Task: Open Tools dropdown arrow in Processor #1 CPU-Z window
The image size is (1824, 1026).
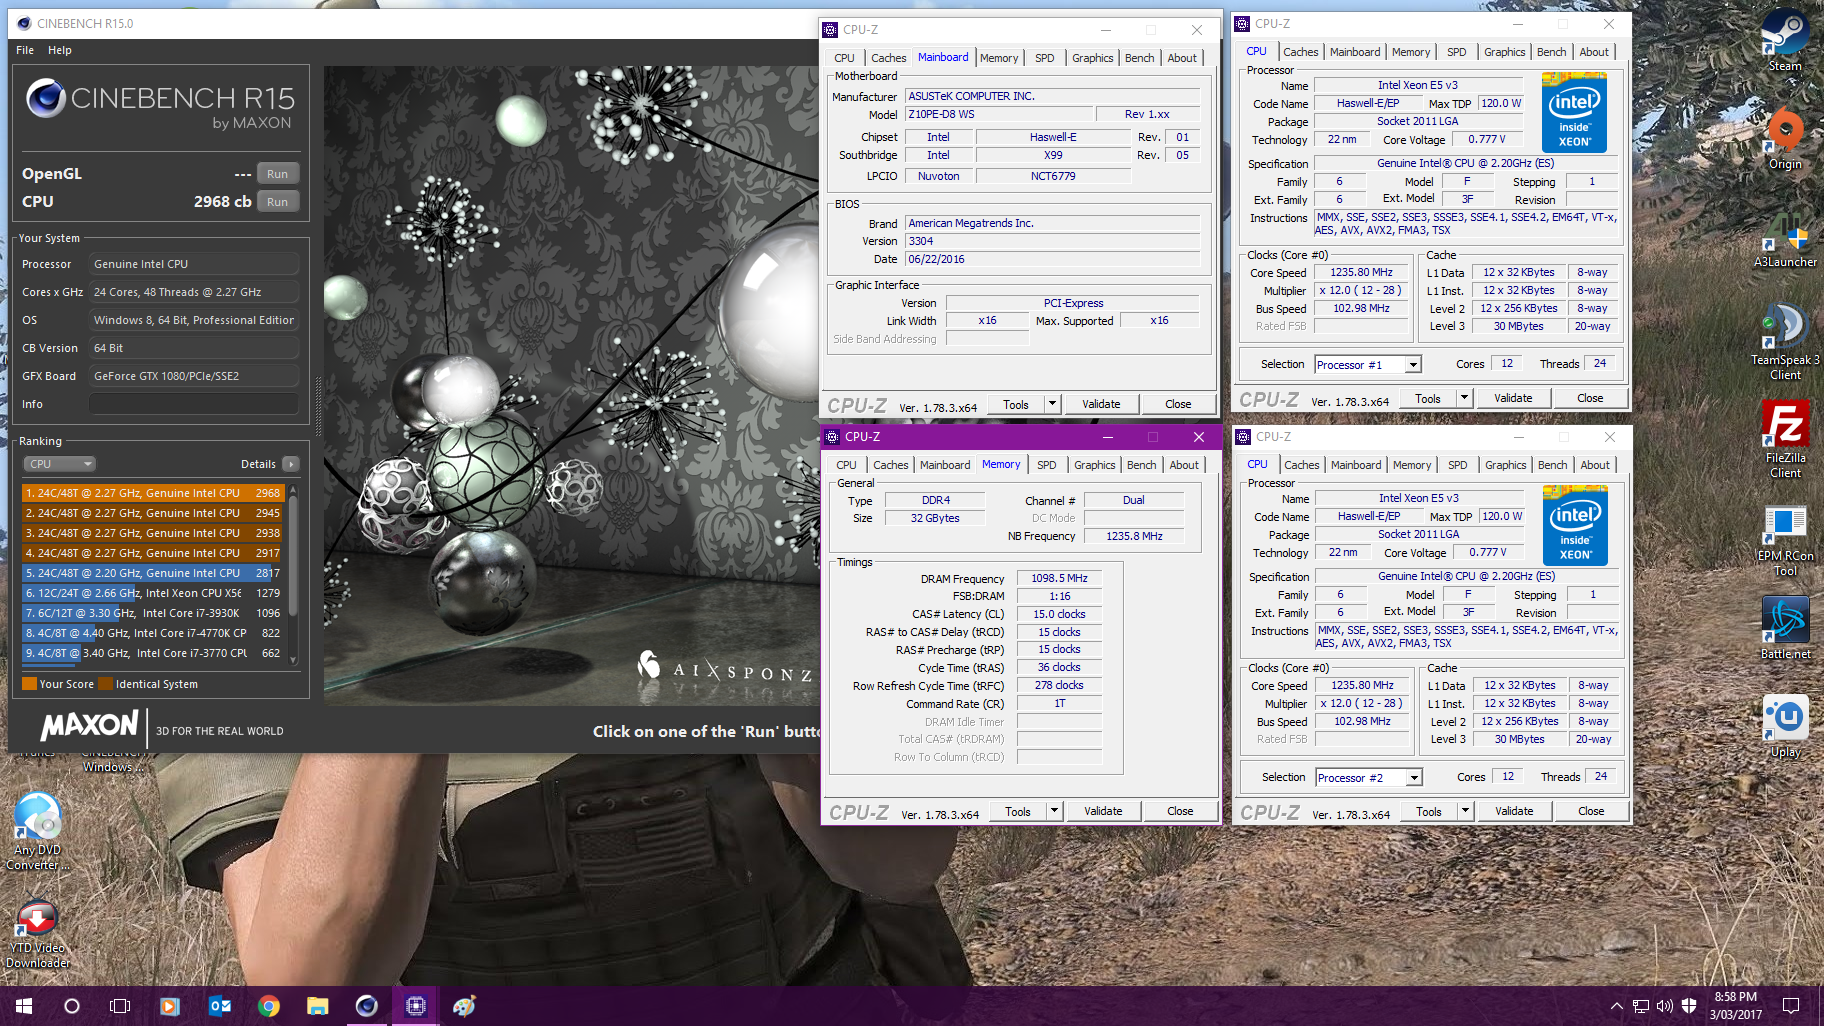Action: tap(1464, 398)
